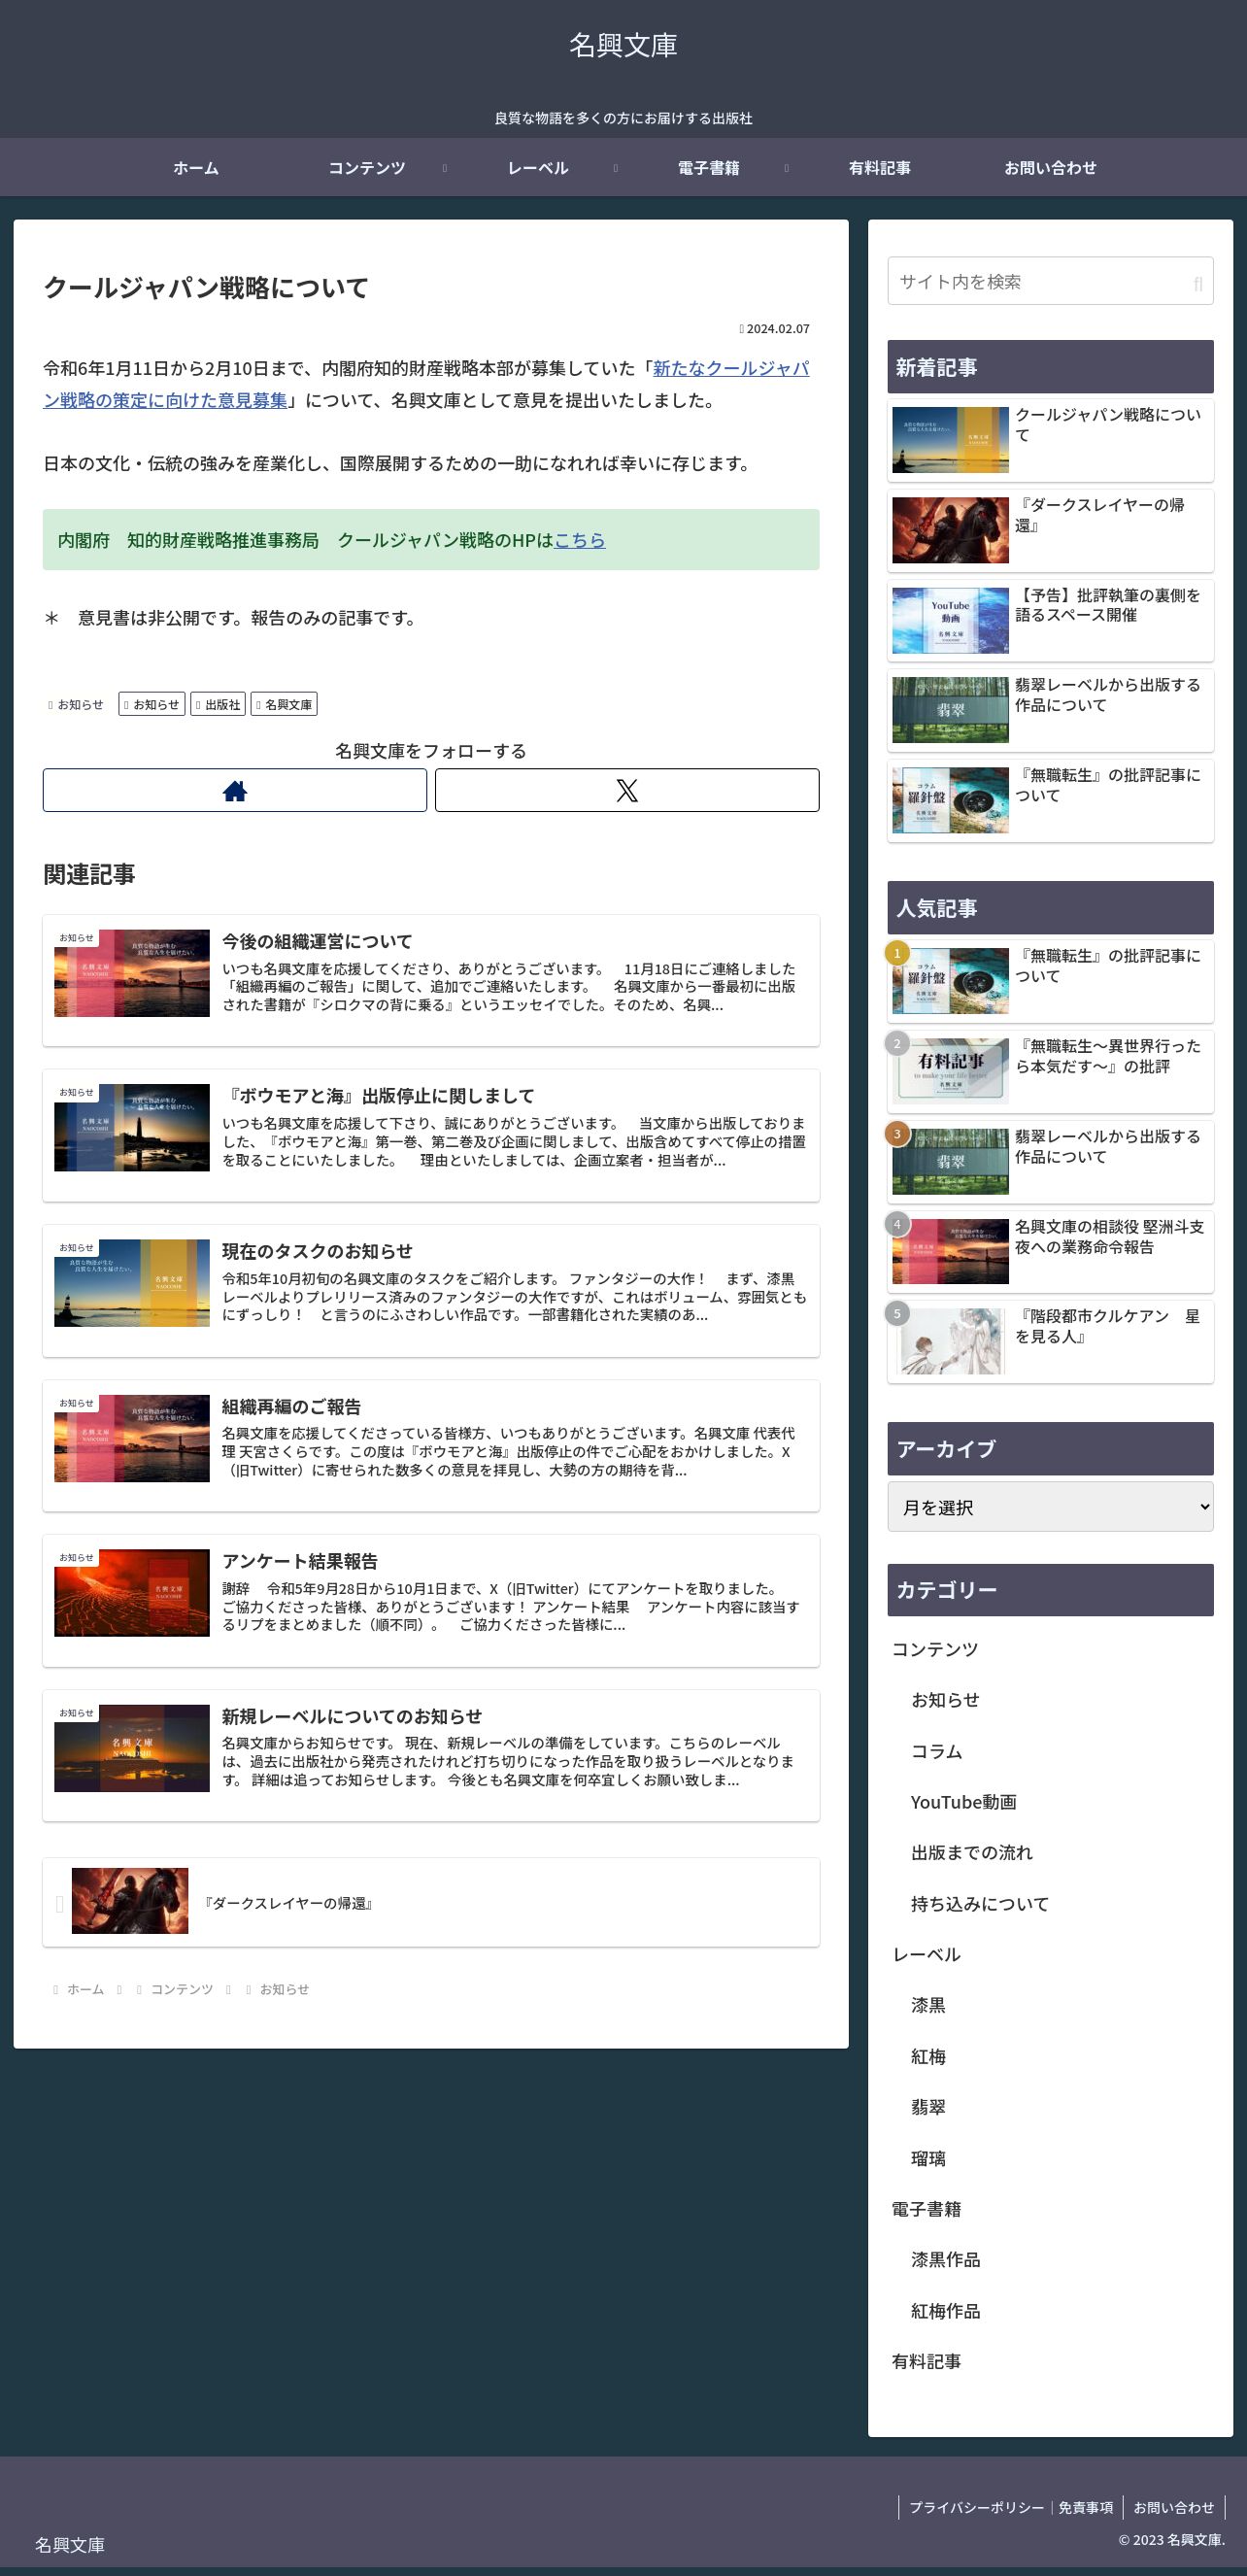Image resolution: width=1247 pixels, height=2576 pixels.
Task: Click the こちら link in green box
Action: [x=580, y=540]
